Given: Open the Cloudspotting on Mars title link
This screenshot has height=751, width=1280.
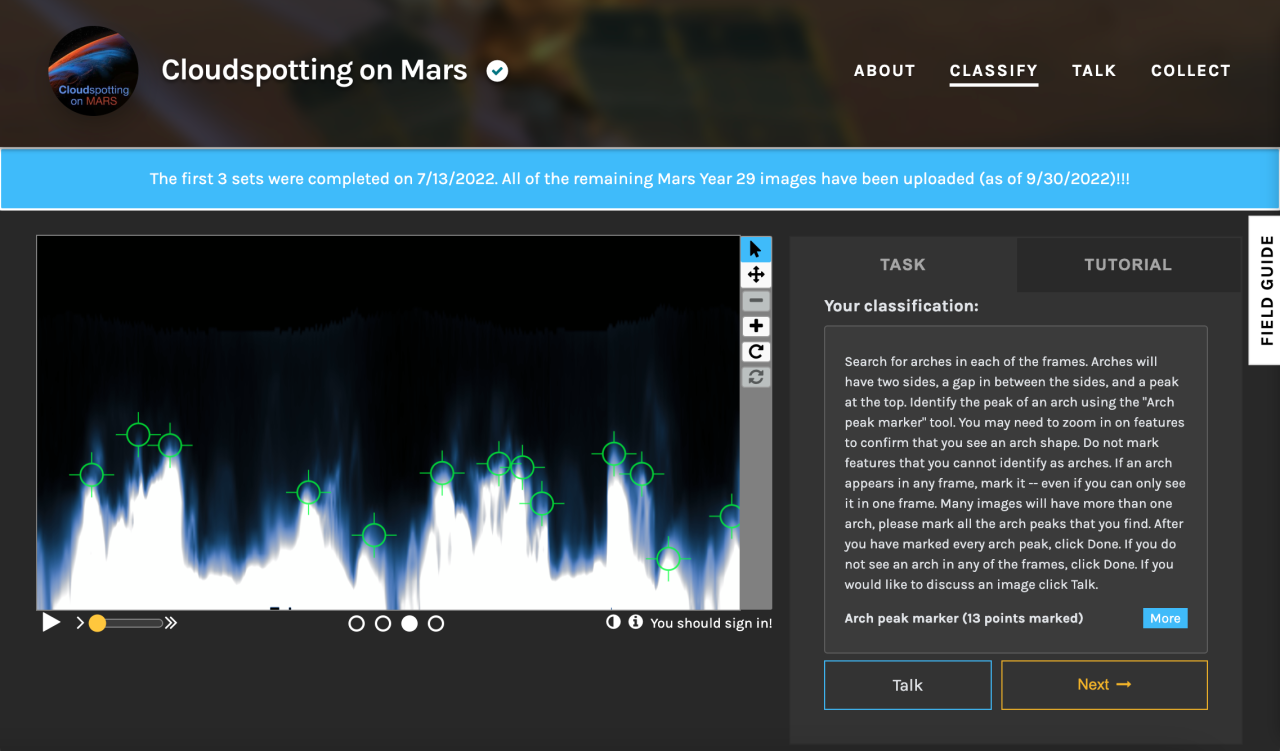Looking at the screenshot, I should coord(314,70).
